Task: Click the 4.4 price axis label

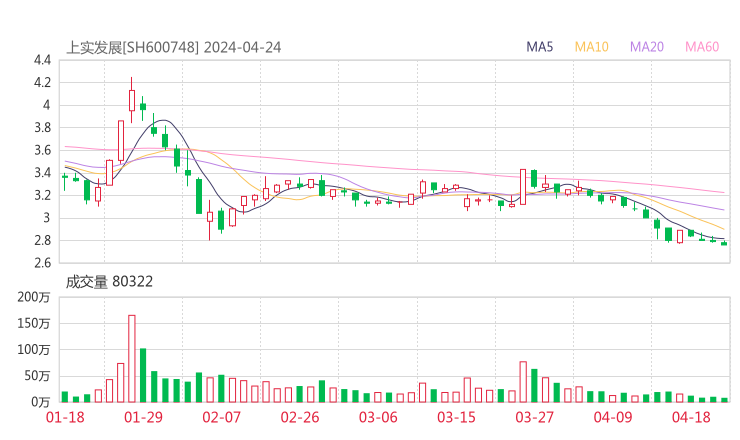Action: tap(42, 60)
